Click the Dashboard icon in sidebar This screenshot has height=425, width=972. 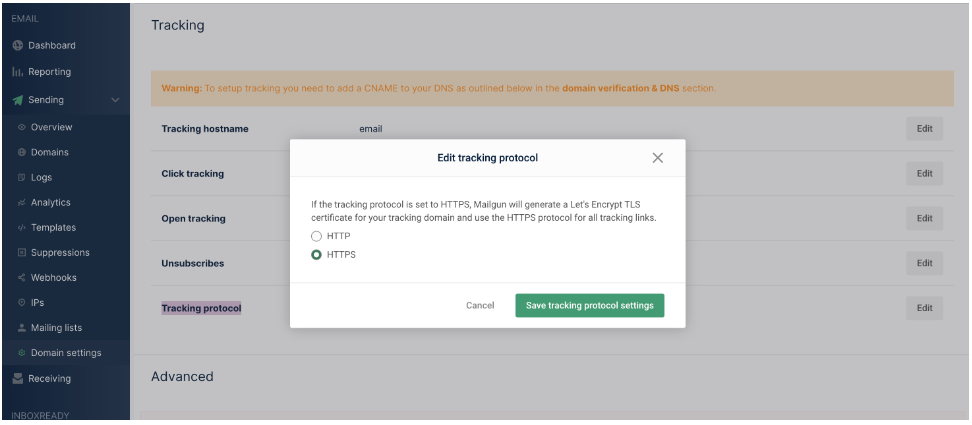click(18, 45)
